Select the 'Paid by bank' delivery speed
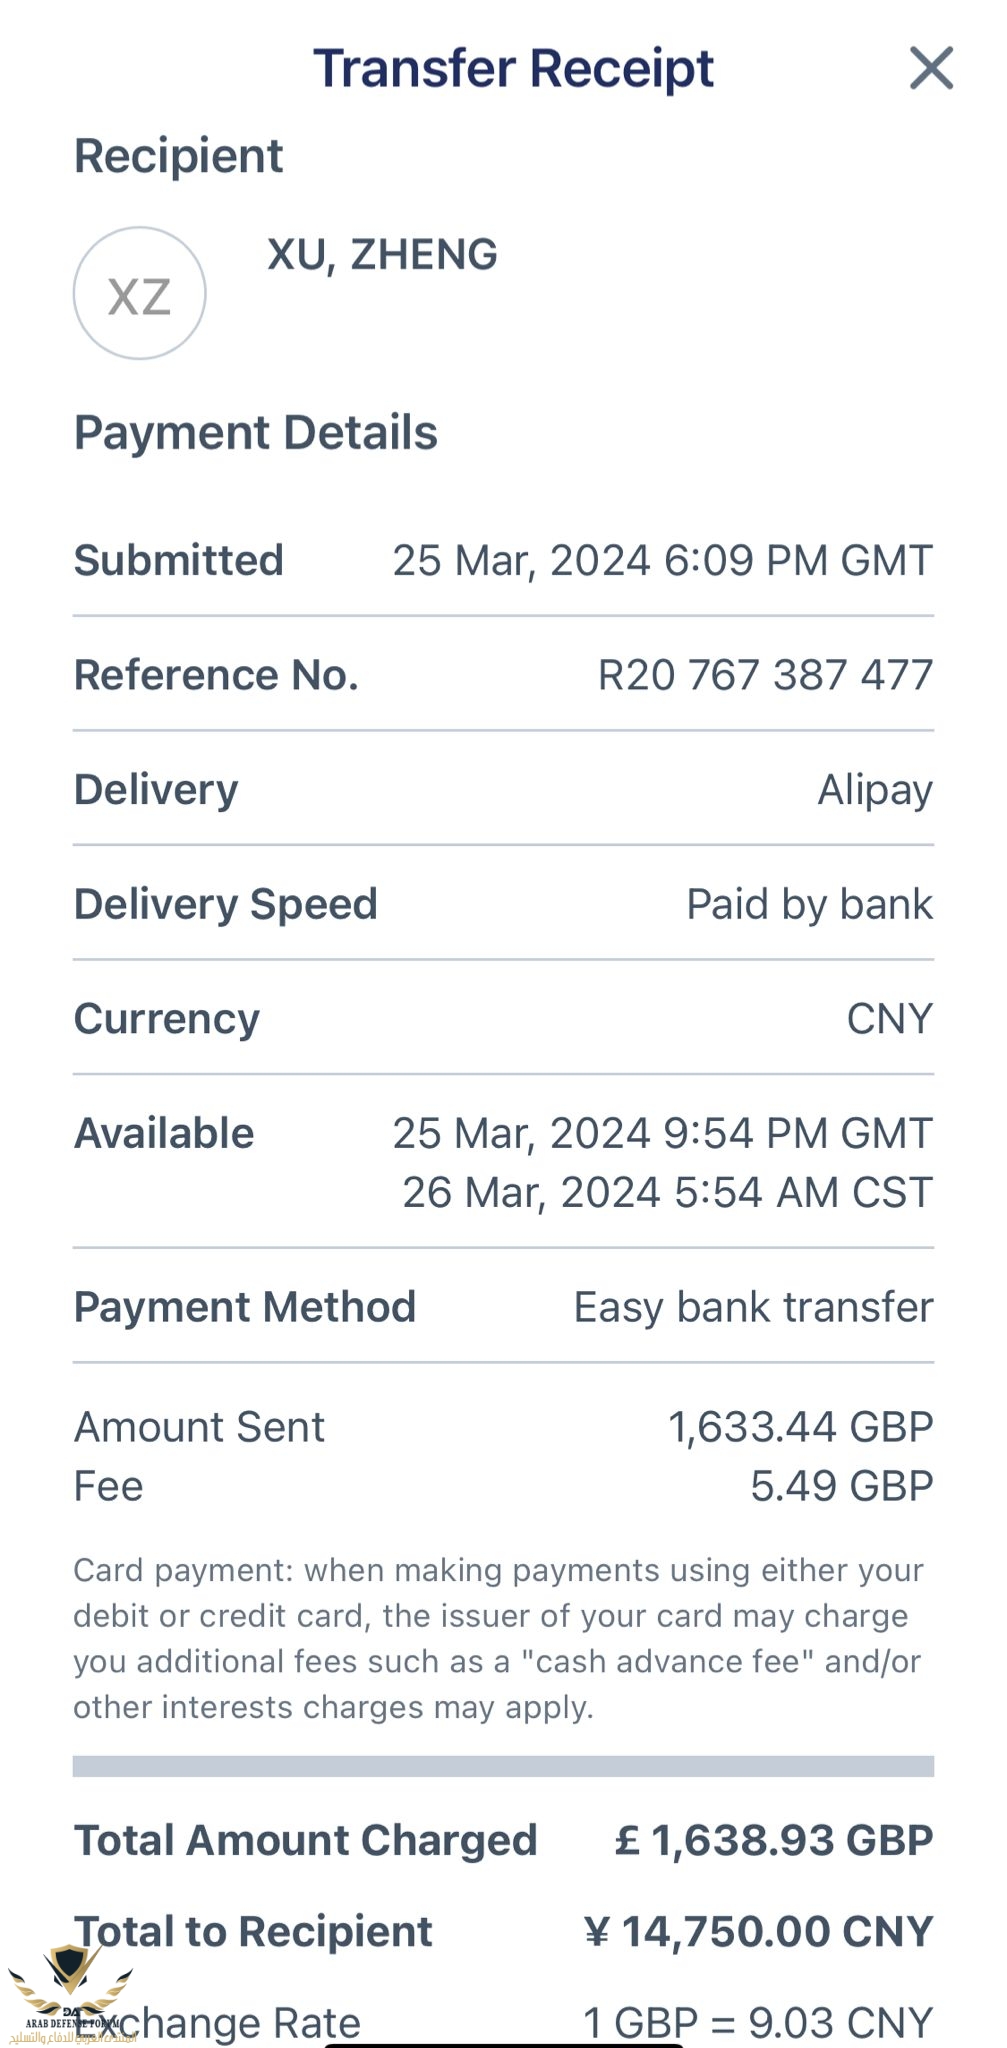Viewport: 1007px width, 2048px height. [x=809, y=904]
